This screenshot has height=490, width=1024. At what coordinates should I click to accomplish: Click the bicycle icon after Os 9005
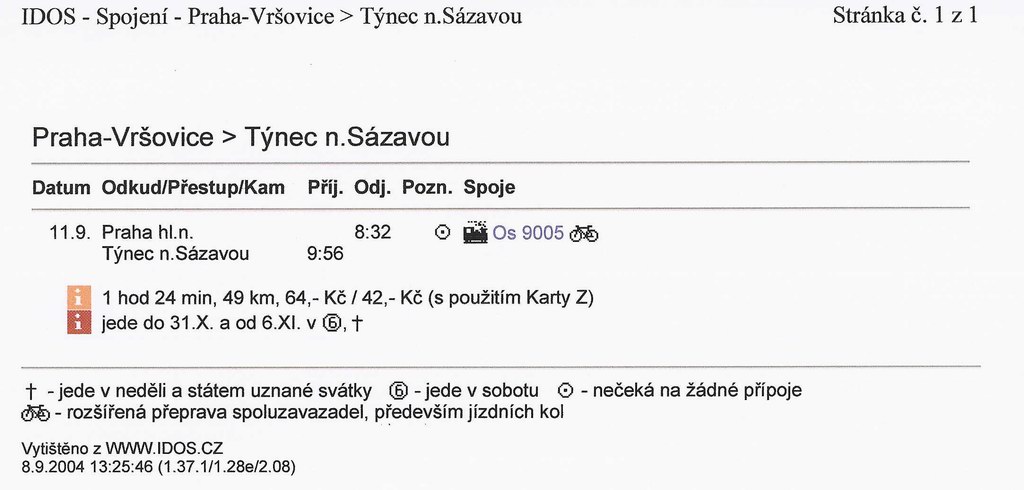click(x=584, y=233)
